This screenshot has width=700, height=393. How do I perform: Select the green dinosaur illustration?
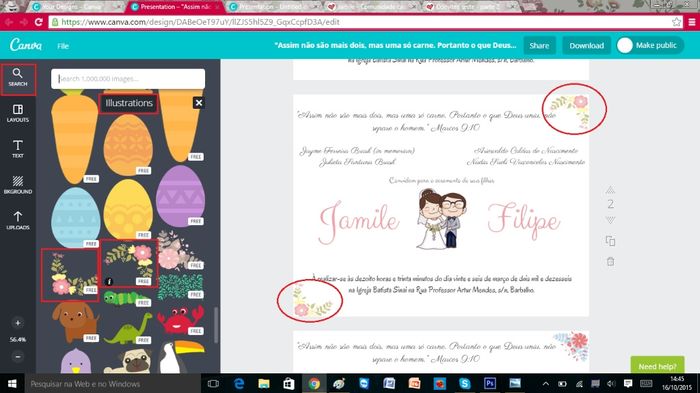[x=128, y=329]
